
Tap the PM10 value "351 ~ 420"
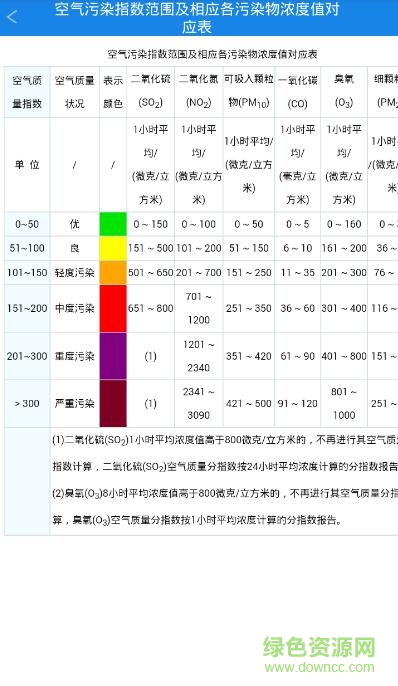[249, 356]
